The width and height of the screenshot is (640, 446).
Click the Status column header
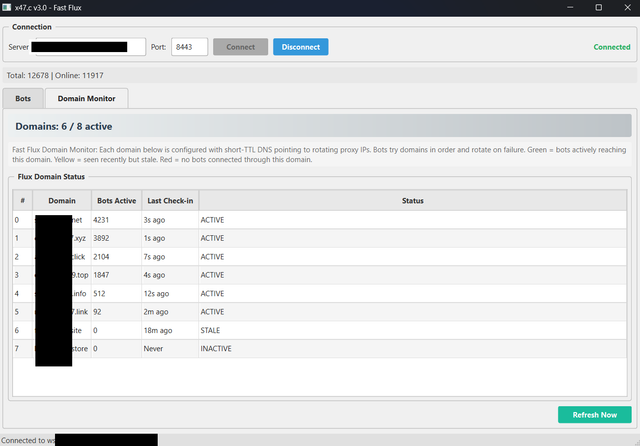pos(413,200)
